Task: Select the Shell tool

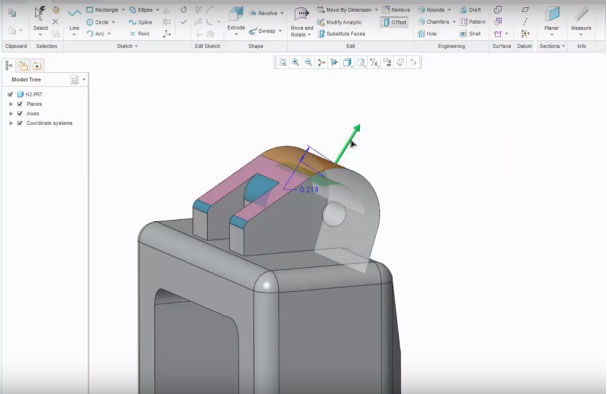Action: [470, 34]
